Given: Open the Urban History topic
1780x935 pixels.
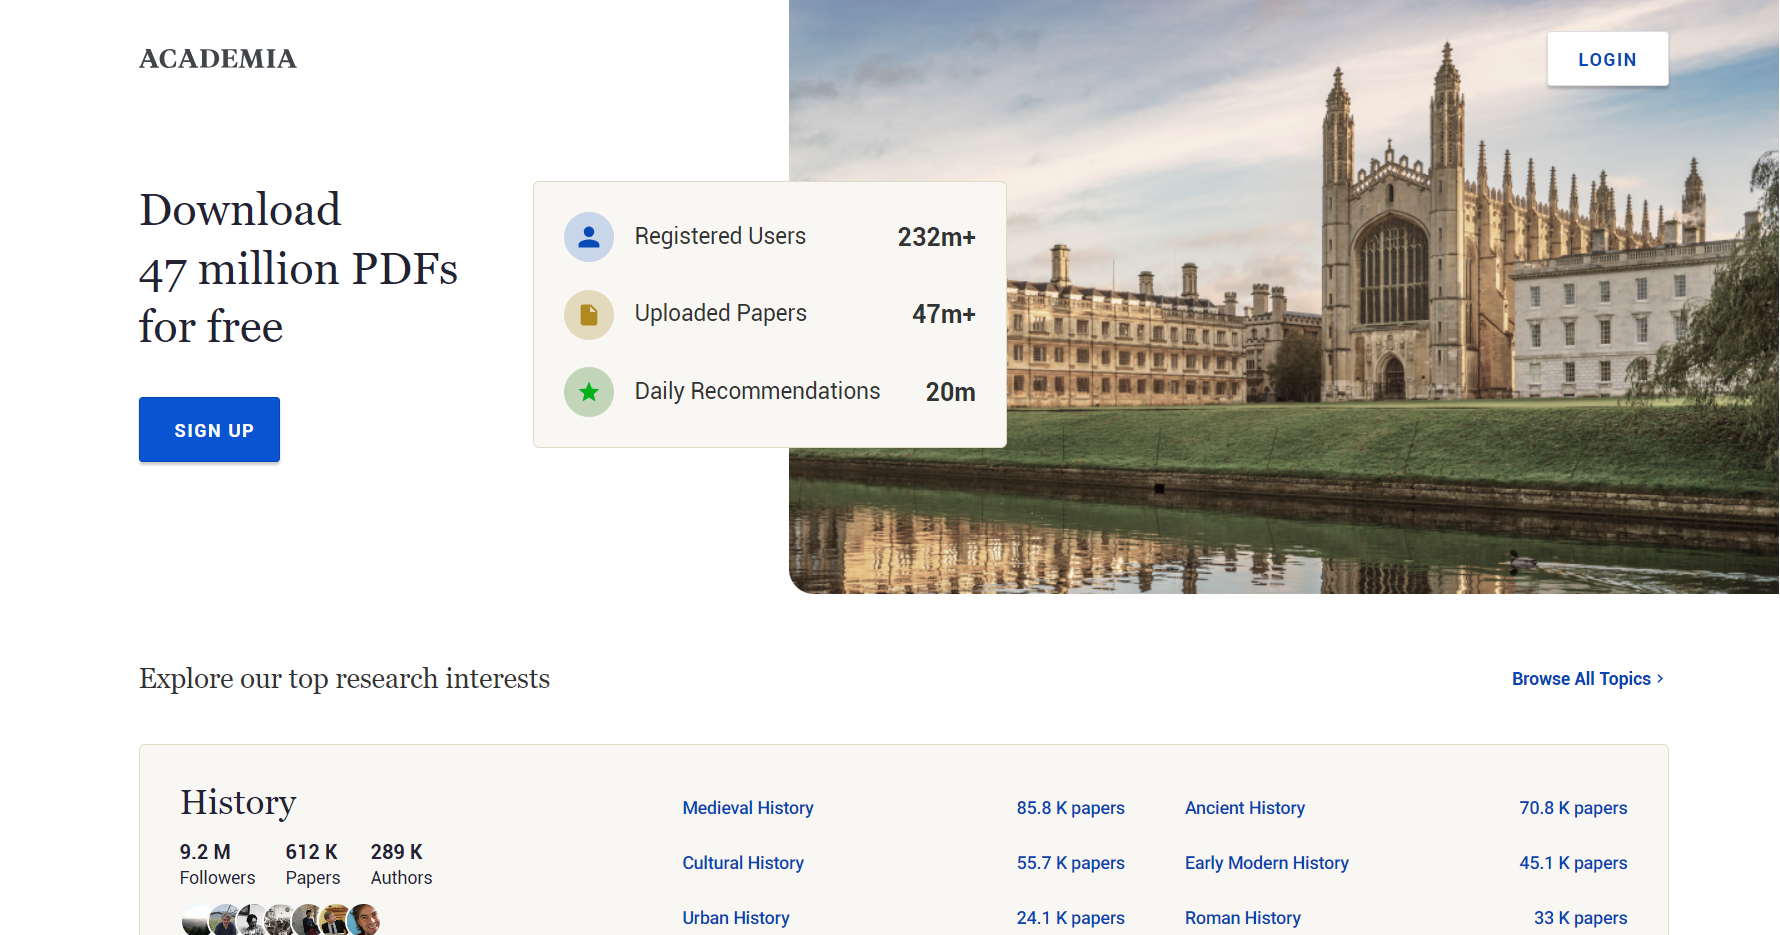Looking at the screenshot, I should 736,918.
